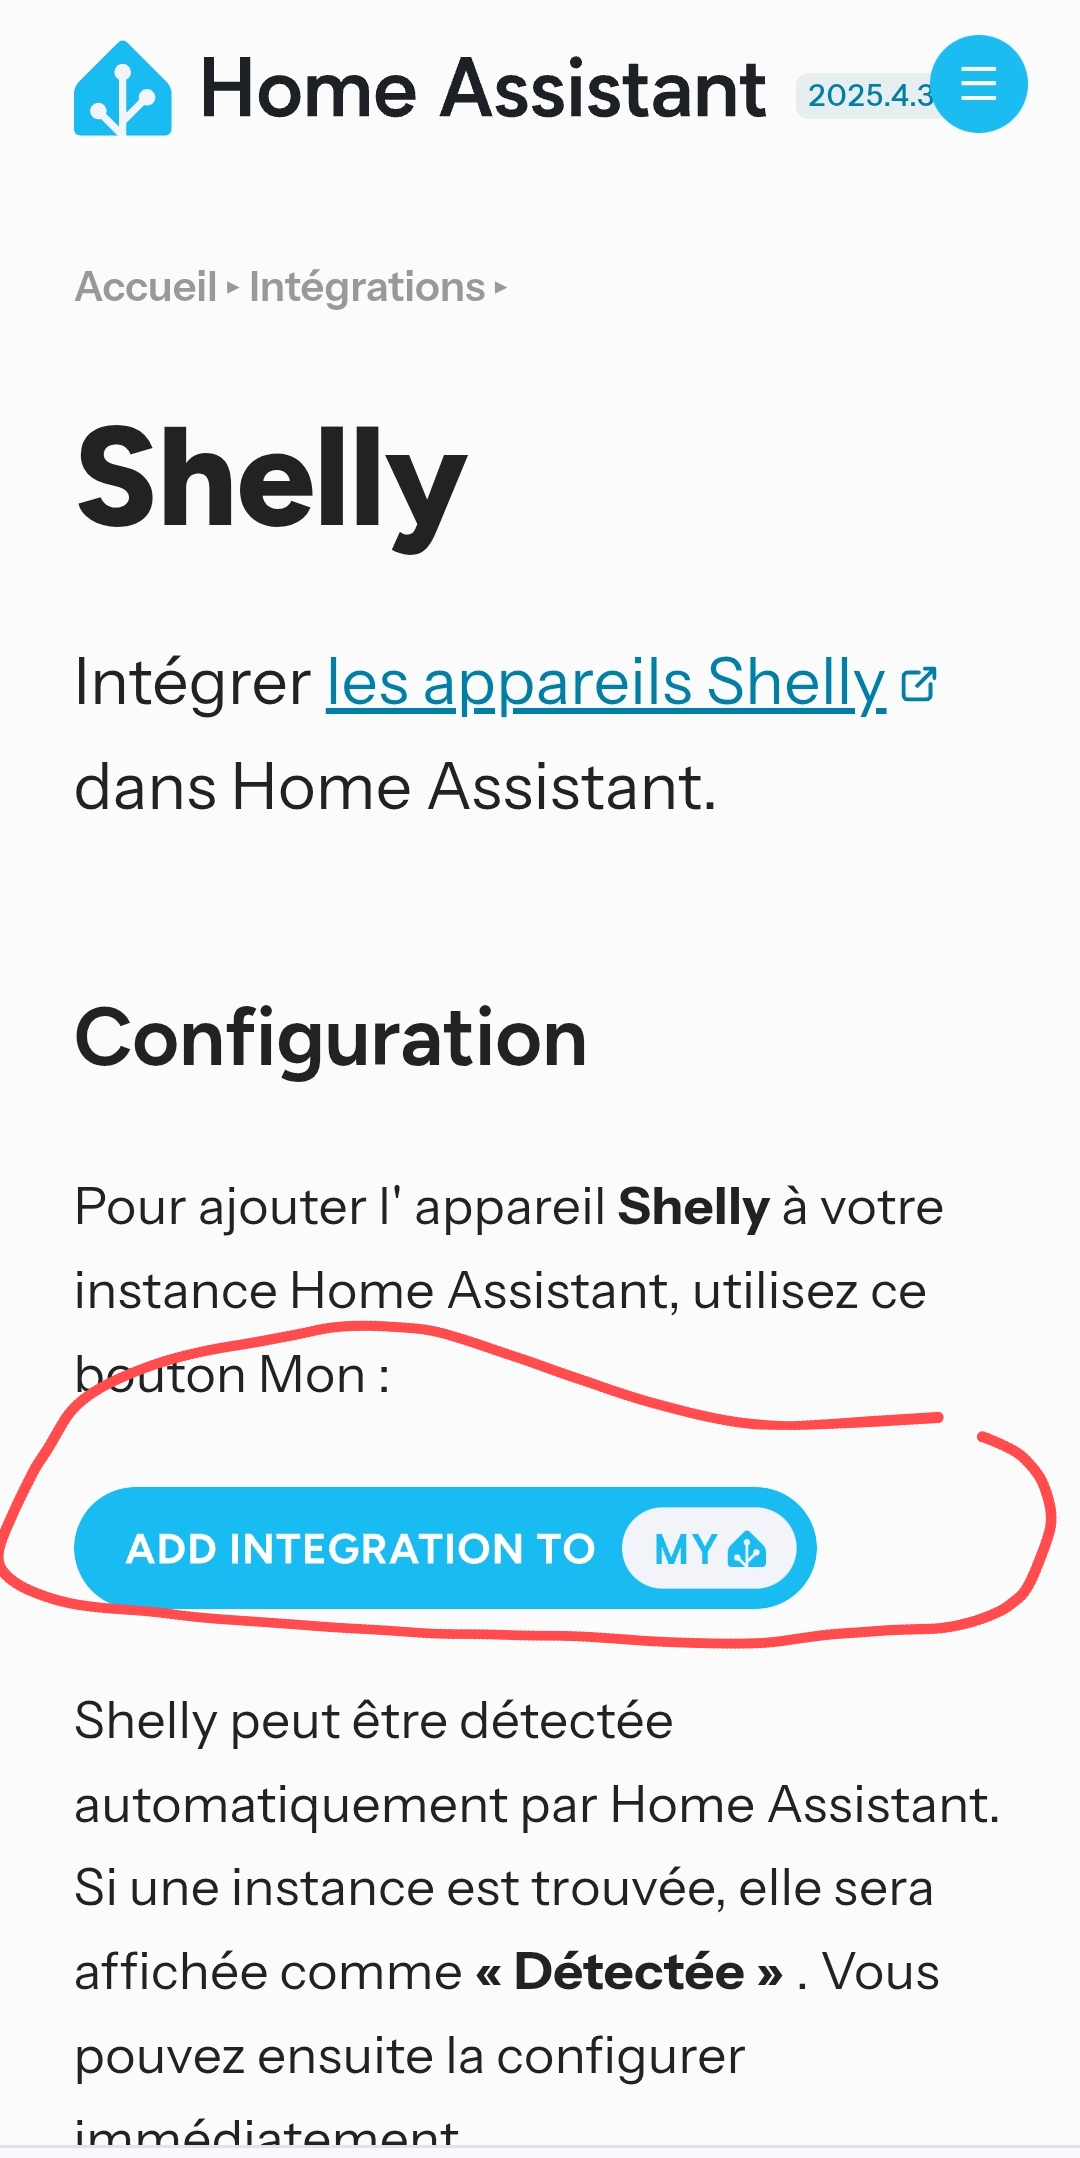Tap the white MY pill badge

point(709,1549)
